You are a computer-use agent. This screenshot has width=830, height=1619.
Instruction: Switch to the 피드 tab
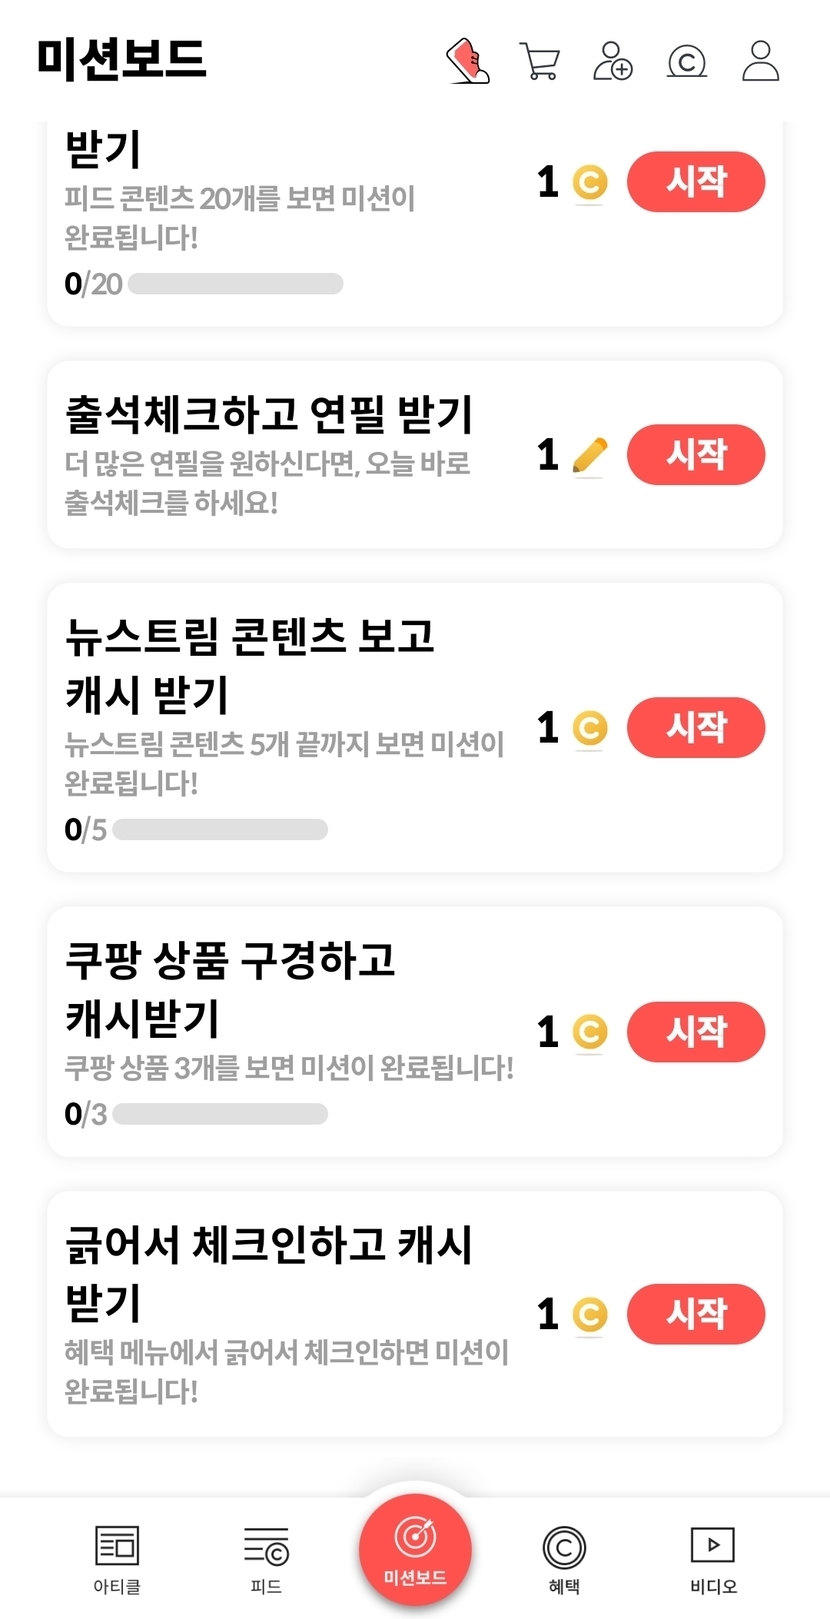[266, 1557]
